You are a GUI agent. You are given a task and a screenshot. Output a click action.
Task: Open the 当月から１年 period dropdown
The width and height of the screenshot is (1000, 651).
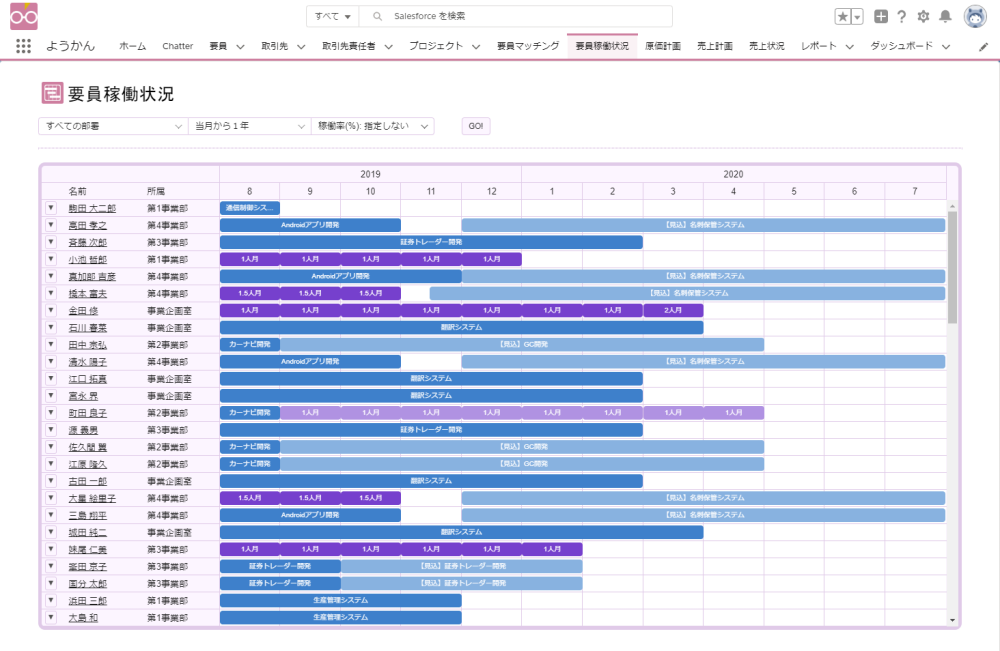[x=250, y=126]
